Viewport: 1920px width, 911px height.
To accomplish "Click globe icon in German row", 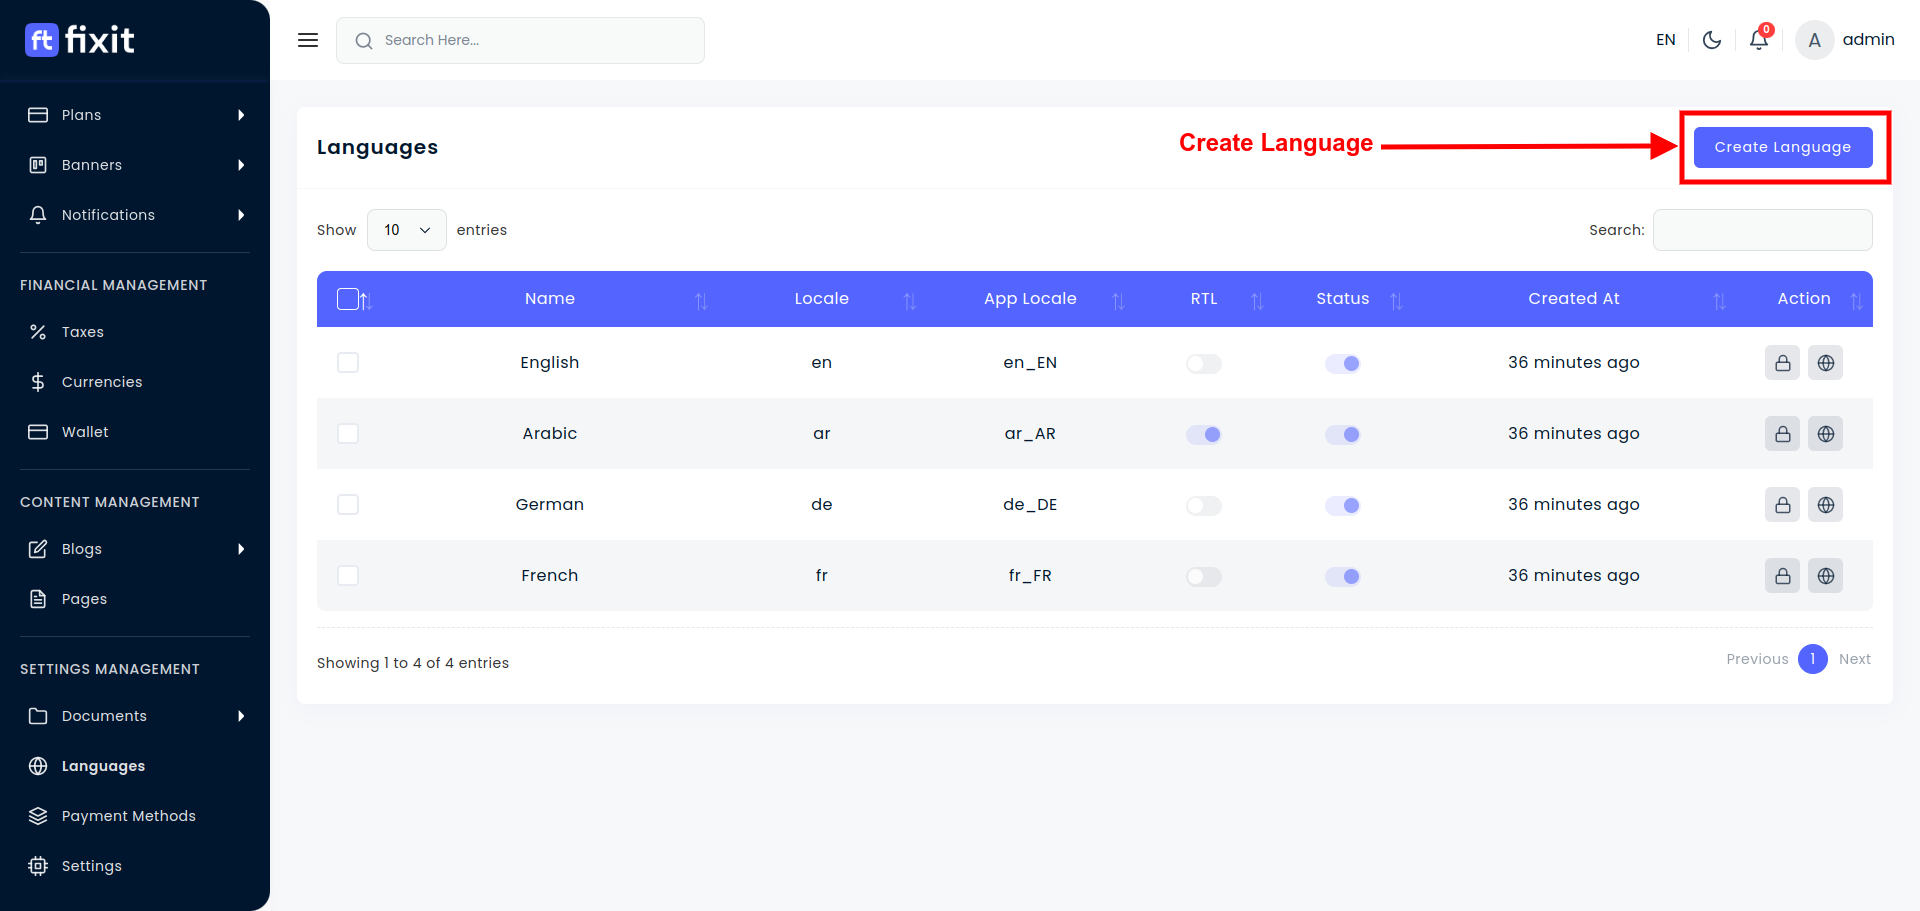I will [1826, 505].
